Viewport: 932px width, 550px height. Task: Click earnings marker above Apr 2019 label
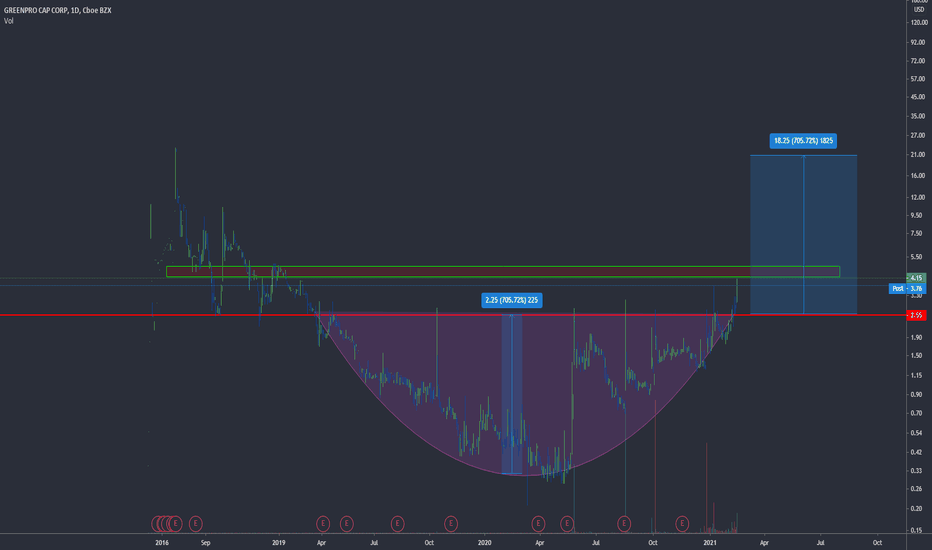point(323,524)
